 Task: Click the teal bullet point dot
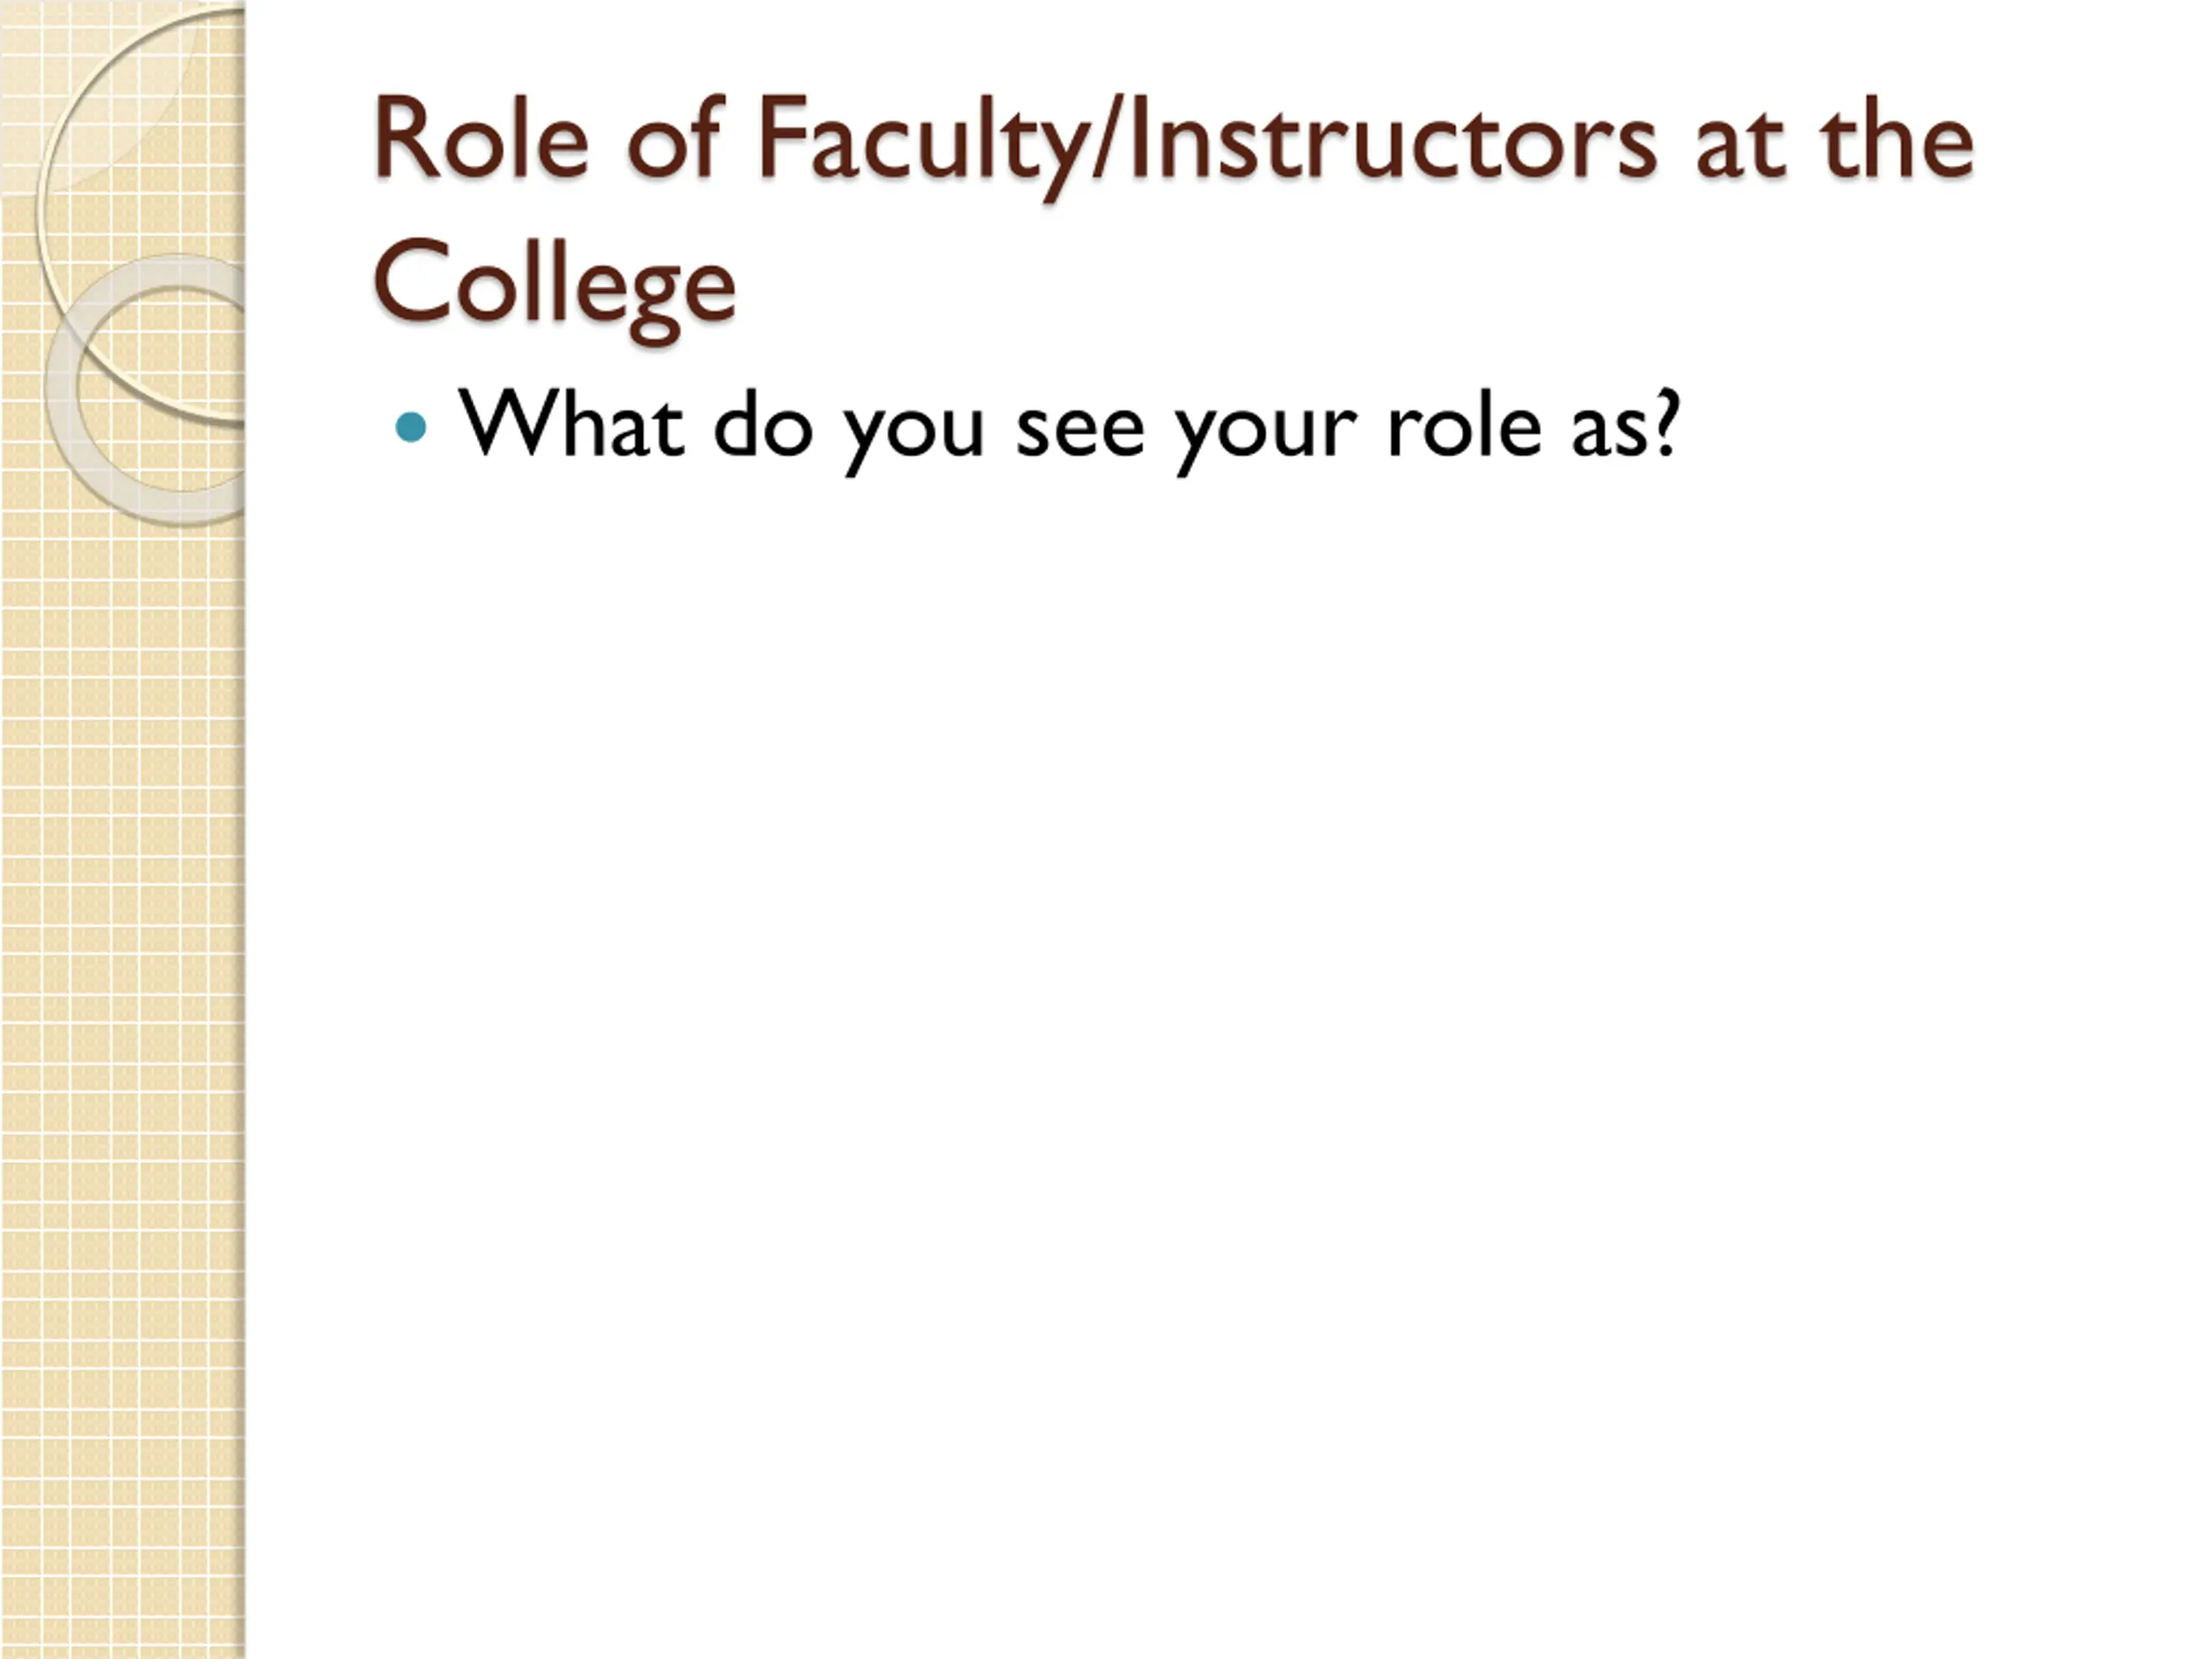point(411,428)
